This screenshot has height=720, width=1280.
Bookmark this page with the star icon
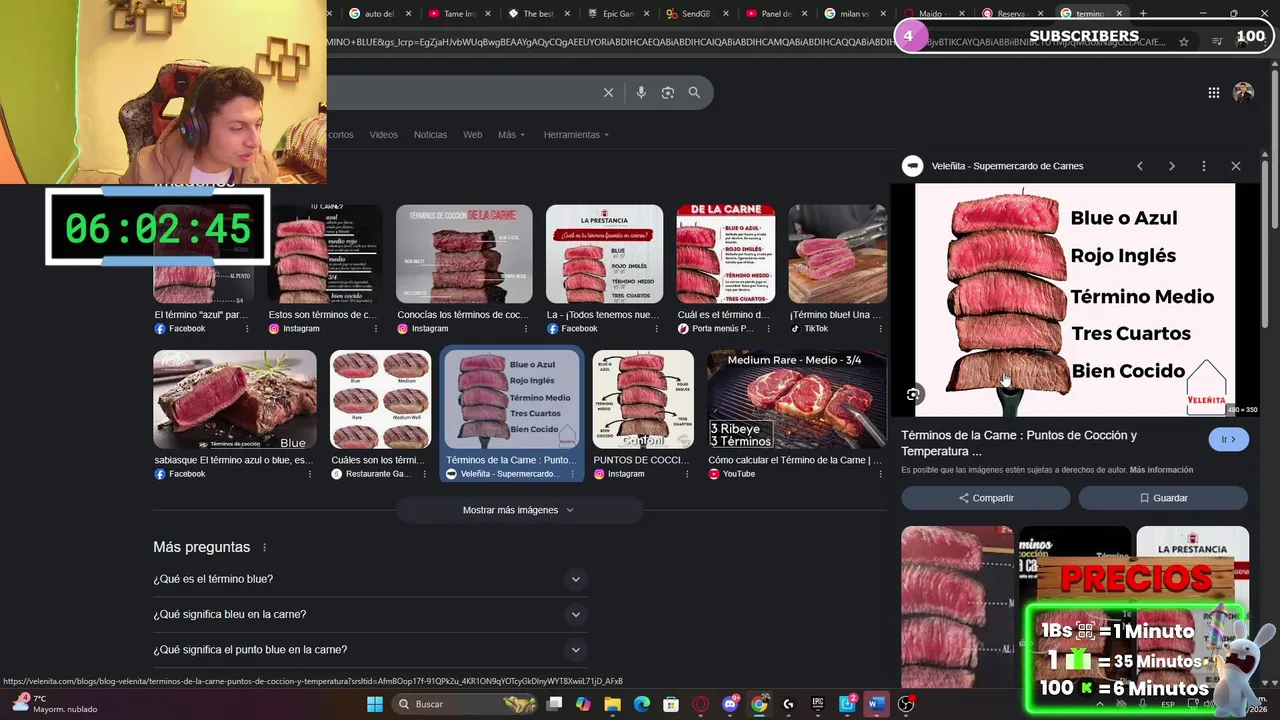point(1184,42)
